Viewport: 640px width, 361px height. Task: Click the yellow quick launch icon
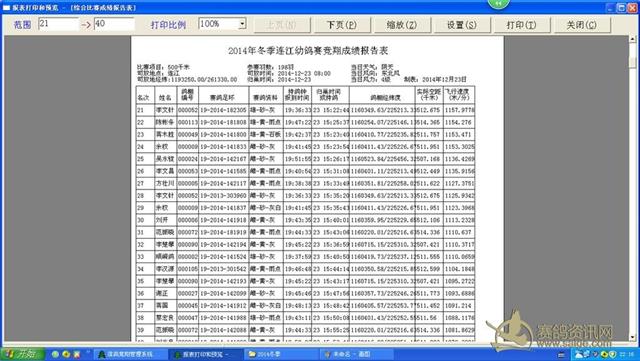[66, 354]
